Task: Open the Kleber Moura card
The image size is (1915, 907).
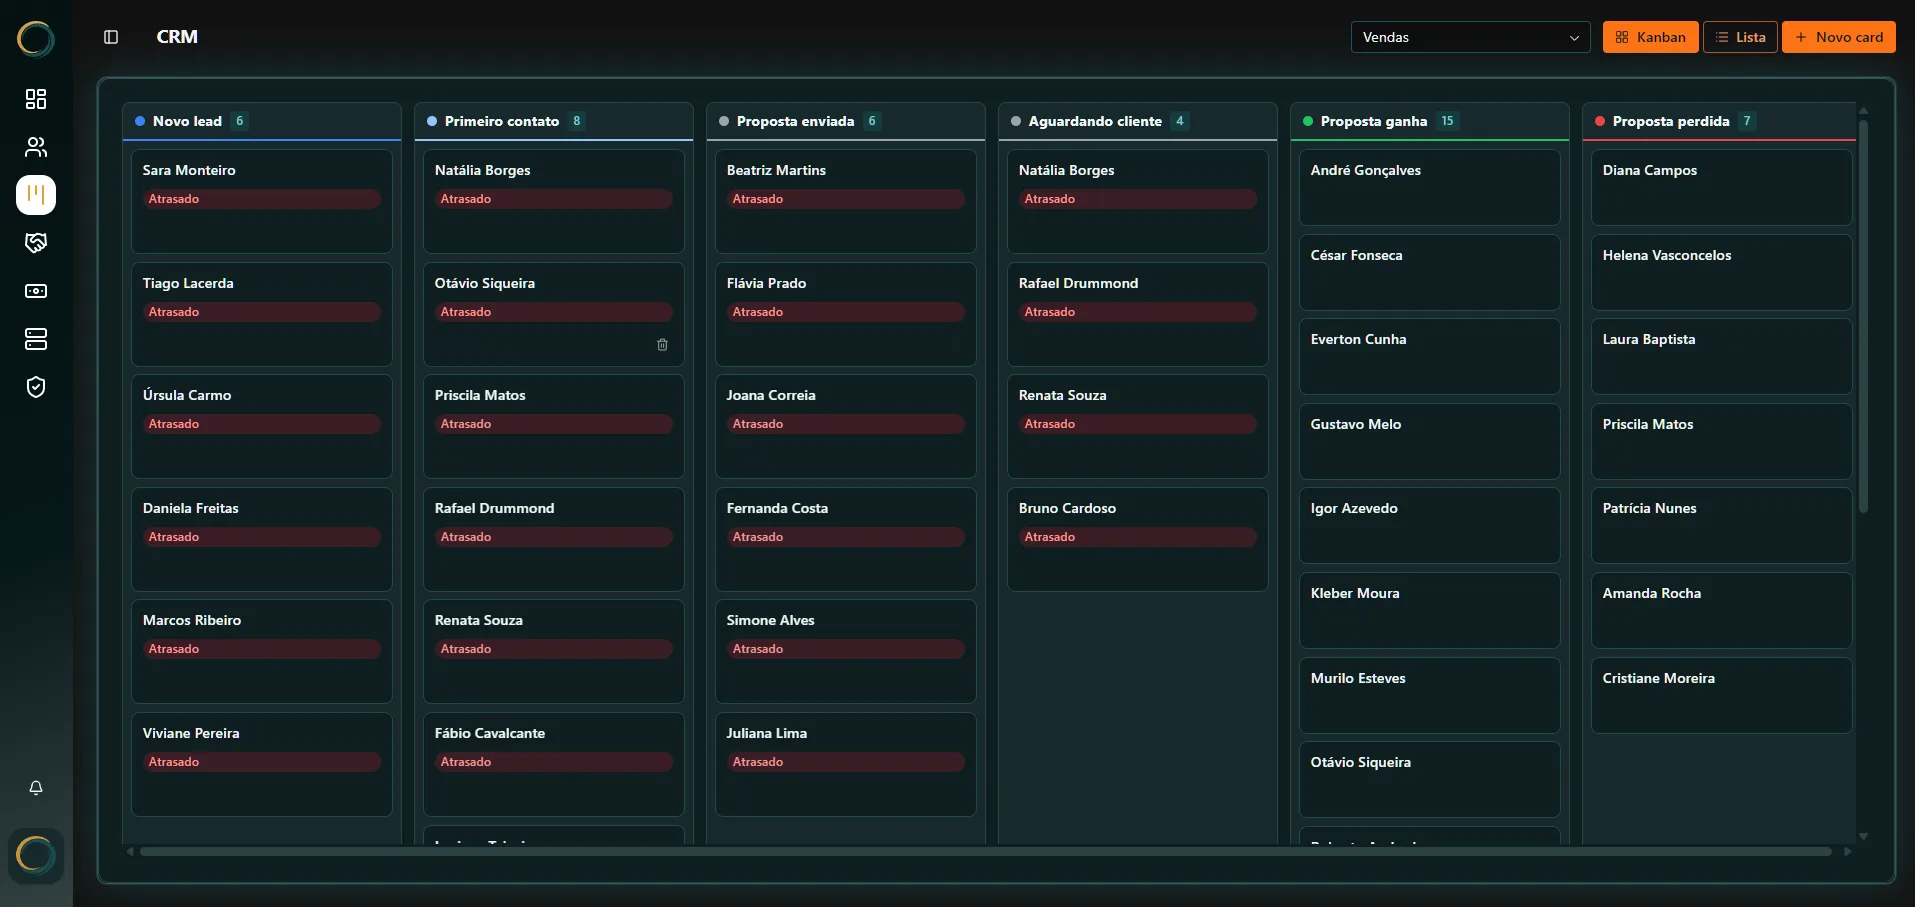Action: tap(1430, 610)
